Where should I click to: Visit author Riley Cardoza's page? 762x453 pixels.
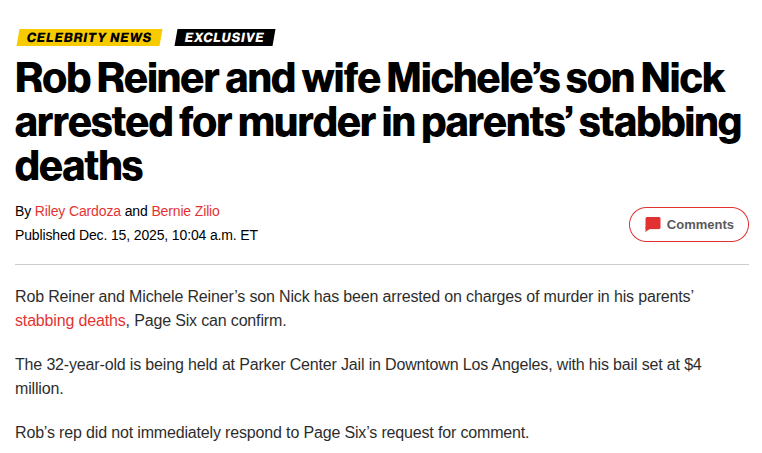pyautogui.click(x=78, y=211)
